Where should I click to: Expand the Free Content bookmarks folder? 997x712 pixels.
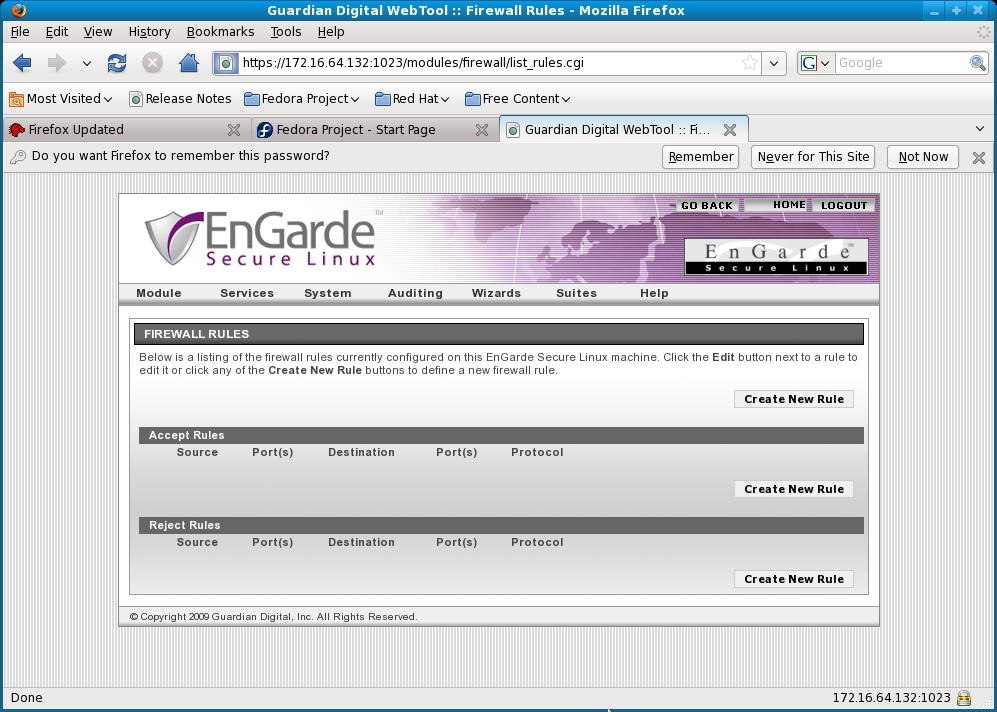[518, 99]
